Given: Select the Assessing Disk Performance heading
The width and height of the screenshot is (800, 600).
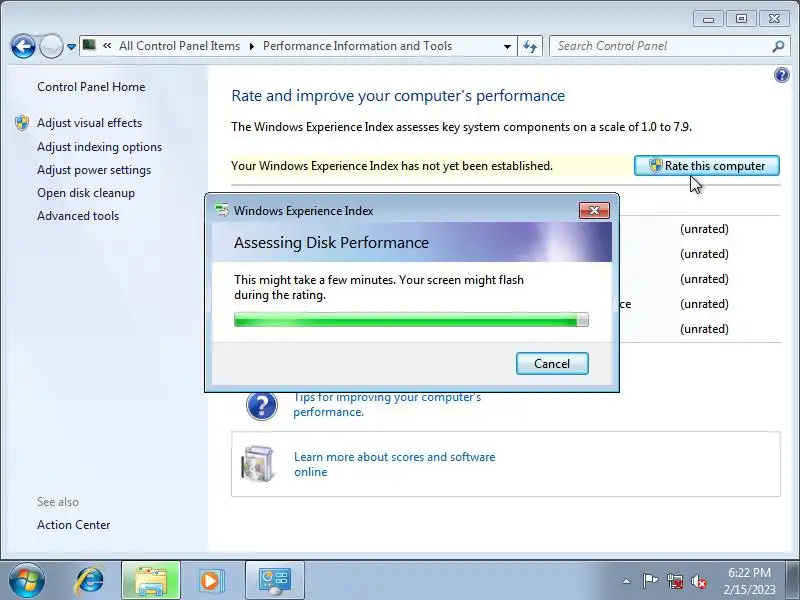Looking at the screenshot, I should 331,243.
